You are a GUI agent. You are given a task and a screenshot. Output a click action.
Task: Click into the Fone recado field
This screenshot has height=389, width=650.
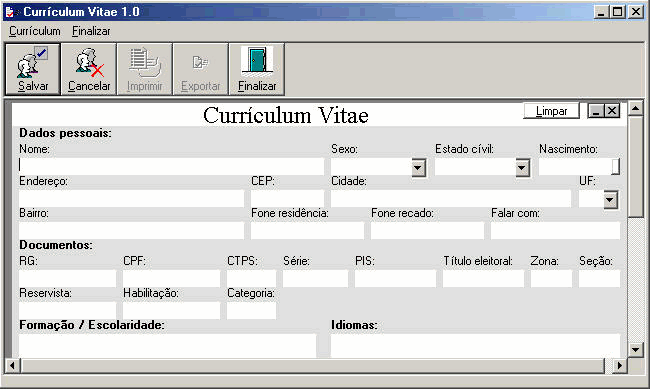pyautogui.click(x=427, y=231)
